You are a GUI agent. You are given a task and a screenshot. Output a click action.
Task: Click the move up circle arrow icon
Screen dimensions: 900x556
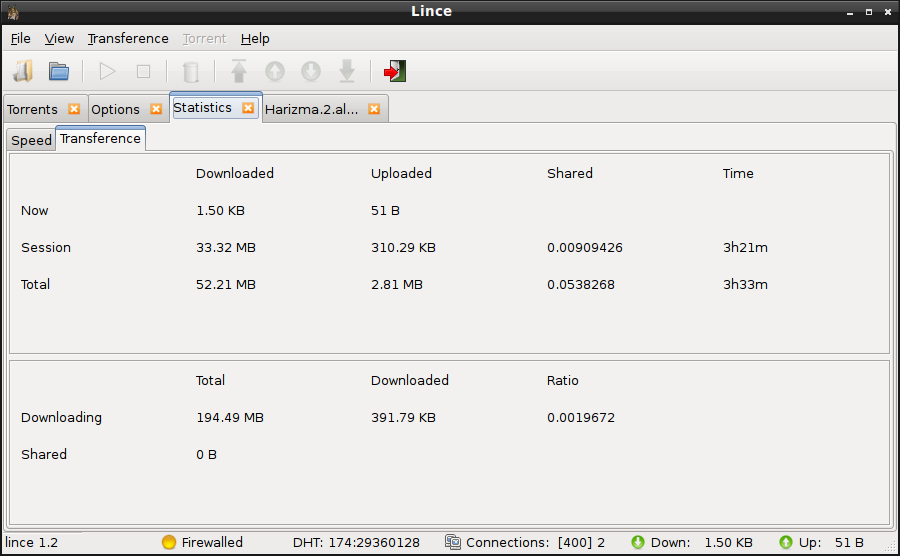tap(275, 72)
